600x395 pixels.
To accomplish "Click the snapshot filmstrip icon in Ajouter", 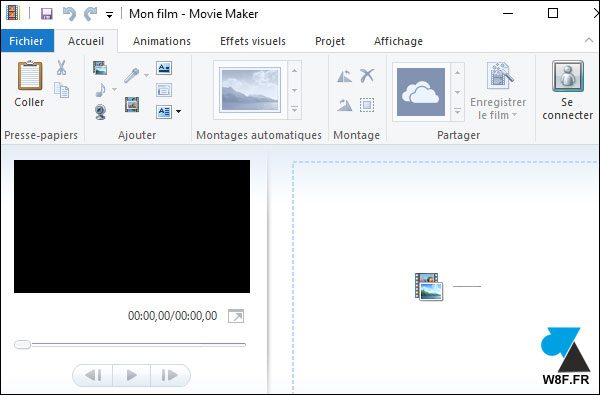I will point(132,104).
